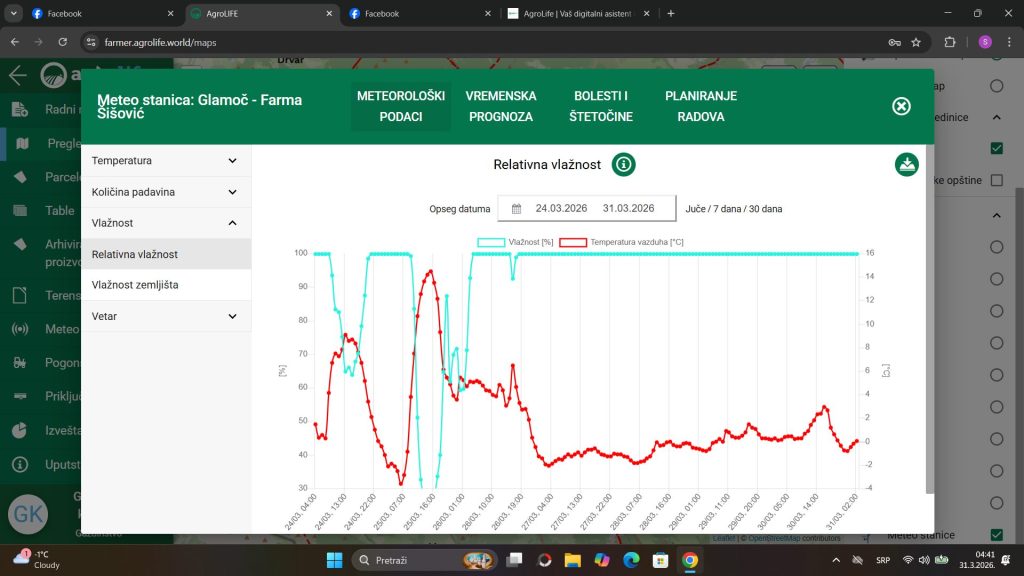Switch to the Vremenska prognoza tab

pos(501,106)
